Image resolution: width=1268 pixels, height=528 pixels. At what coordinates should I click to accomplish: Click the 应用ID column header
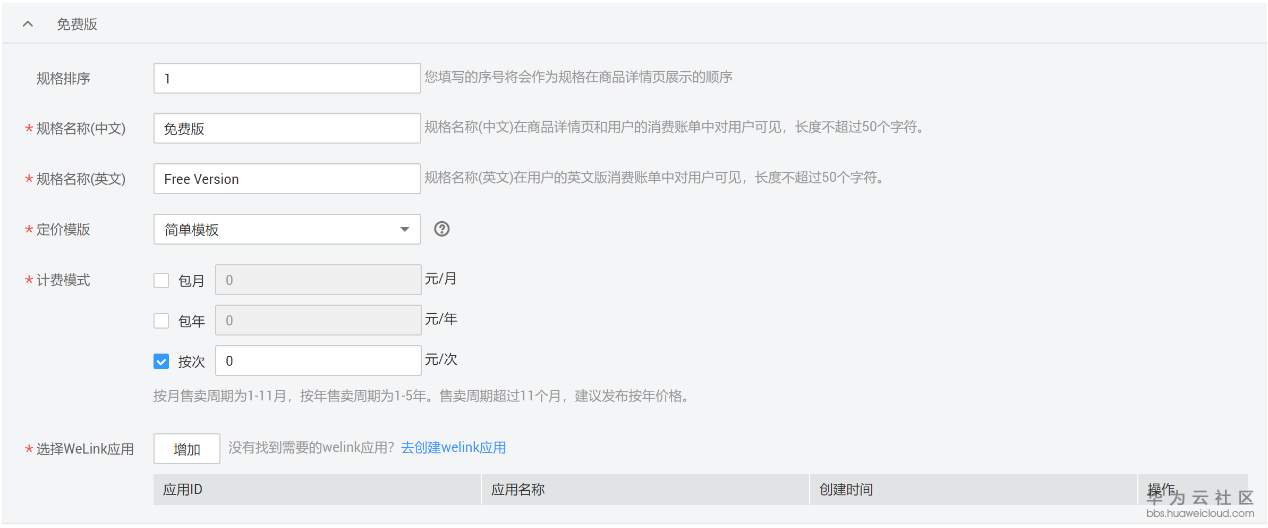(x=183, y=490)
